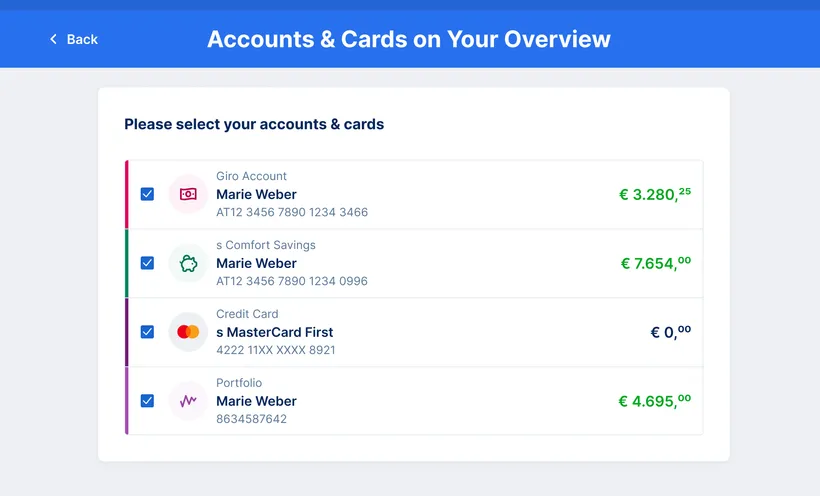Image resolution: width=820 pixels, height=496 pixels.
Task: Select the s MasterCard First card name
Action: click(x=275, y=332)
